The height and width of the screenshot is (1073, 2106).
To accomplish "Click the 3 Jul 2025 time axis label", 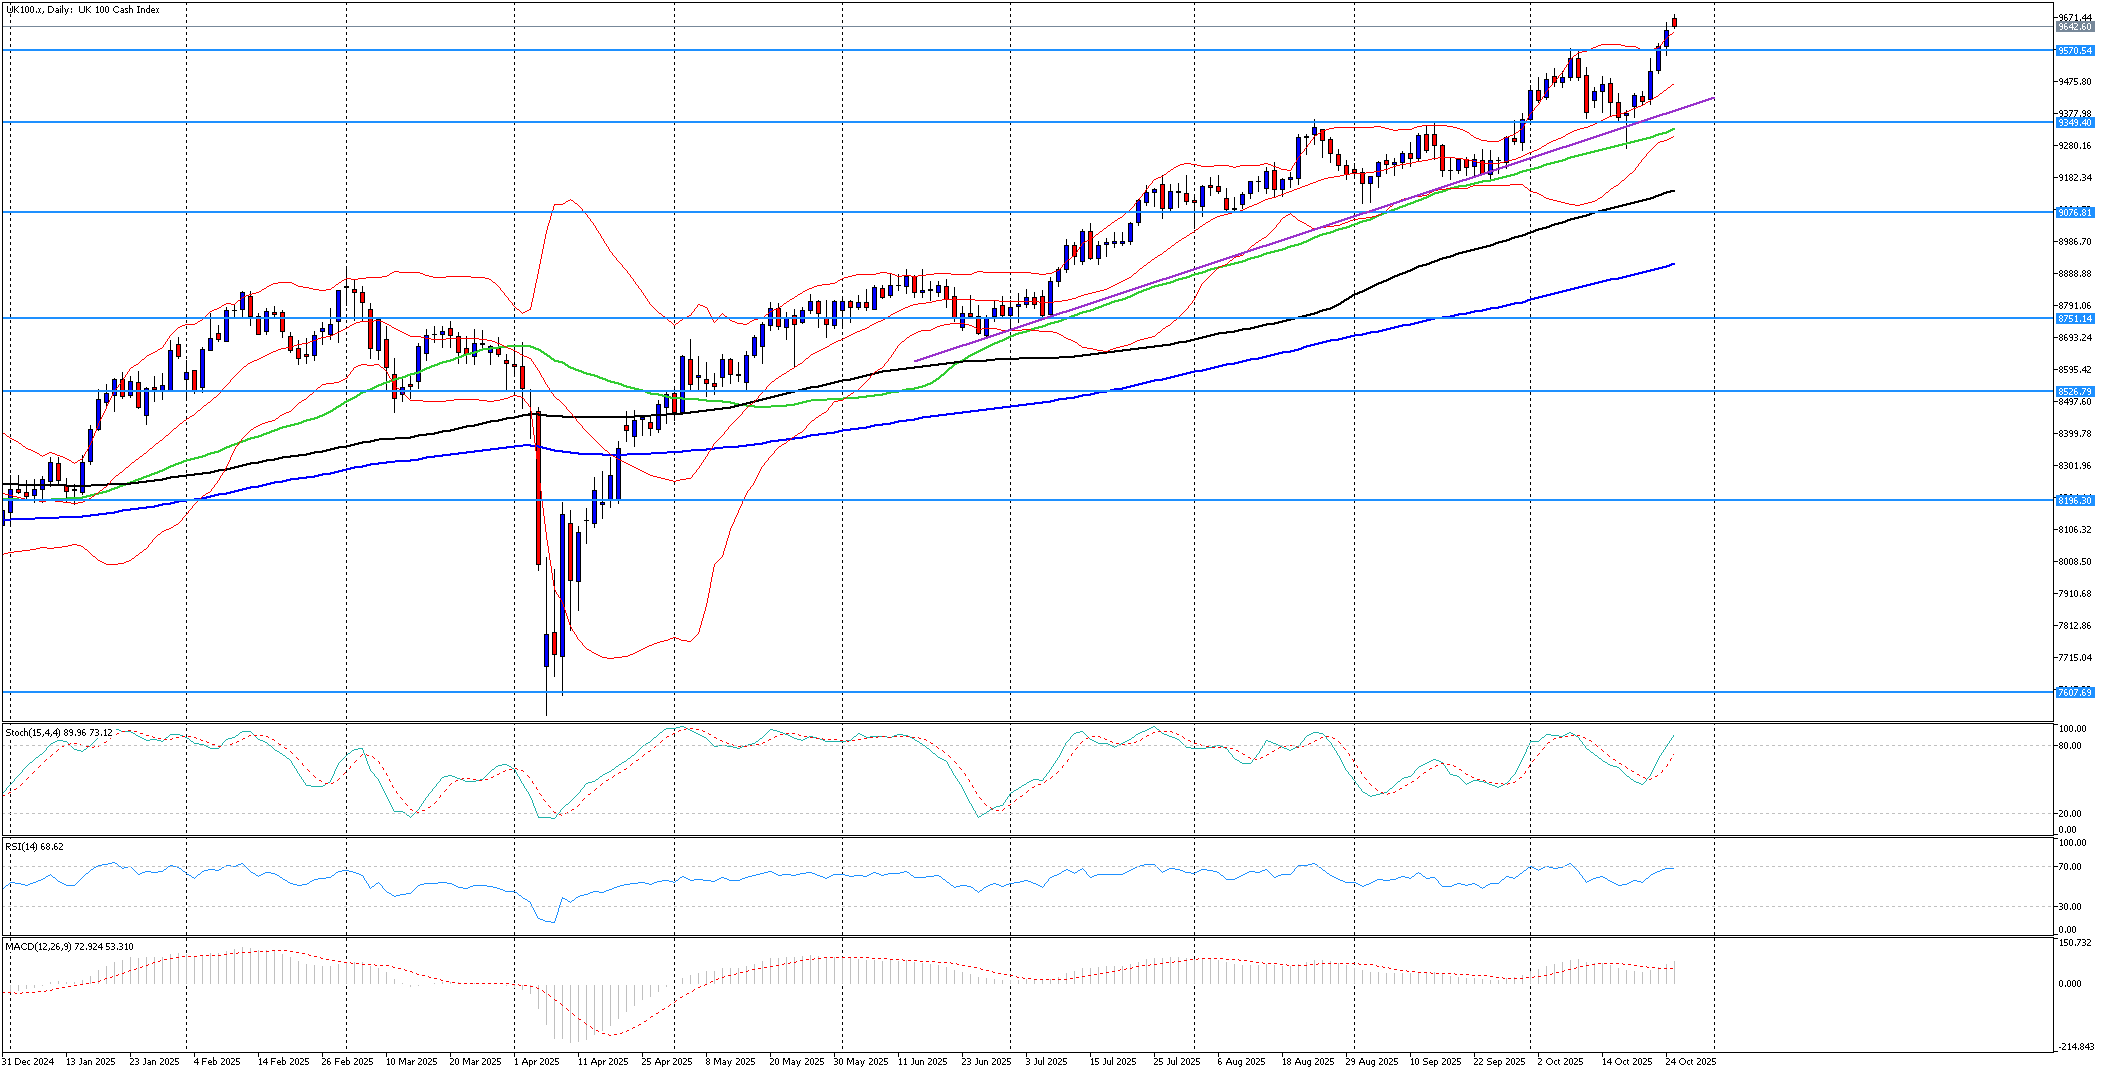I will tap(1046, 1062).
